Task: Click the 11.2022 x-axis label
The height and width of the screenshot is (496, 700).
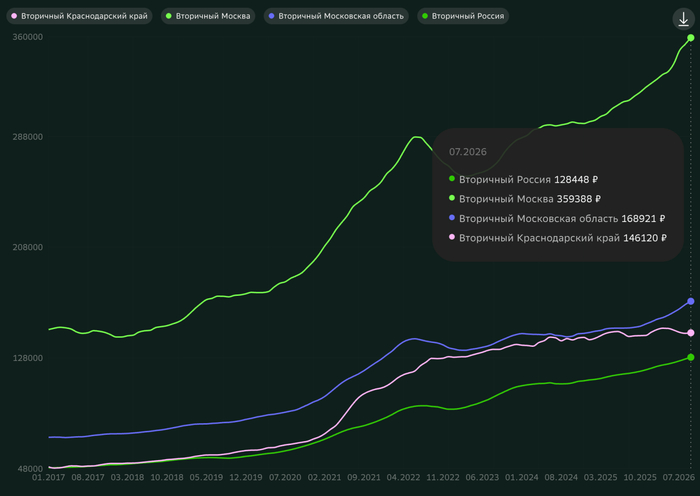Action: coord(443,477)
